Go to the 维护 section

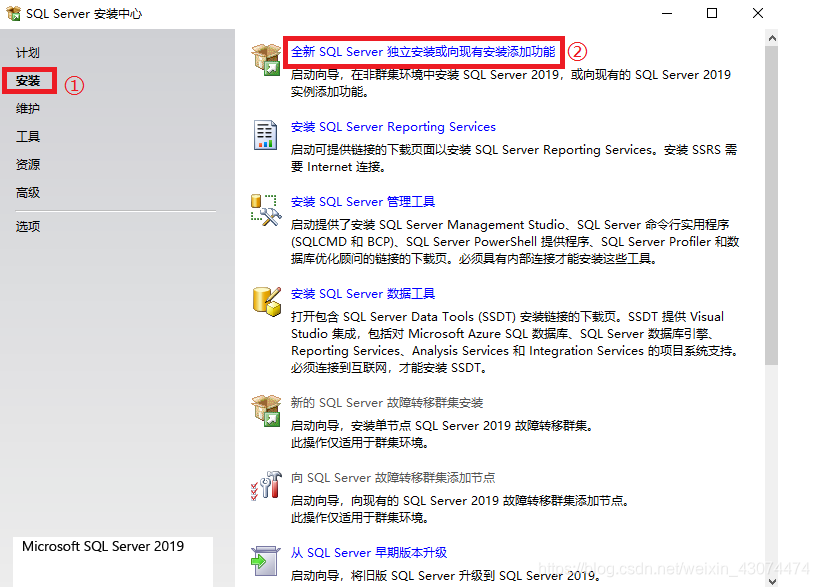[28, 109]
